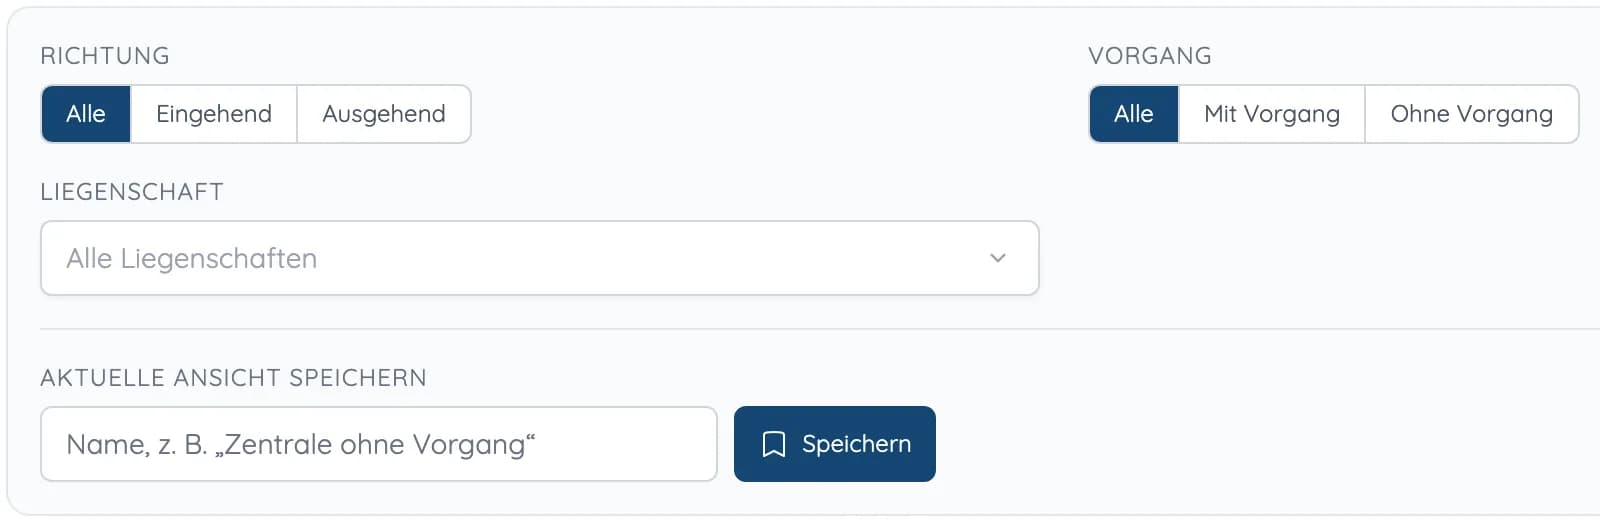
Task: Save the current view with Speichern
Action: (x=835, y=444)
